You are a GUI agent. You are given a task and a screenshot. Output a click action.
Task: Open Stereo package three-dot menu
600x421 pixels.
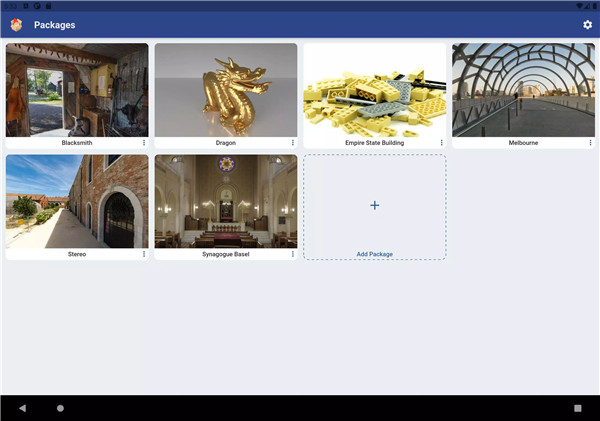click(x=144, y=254)
